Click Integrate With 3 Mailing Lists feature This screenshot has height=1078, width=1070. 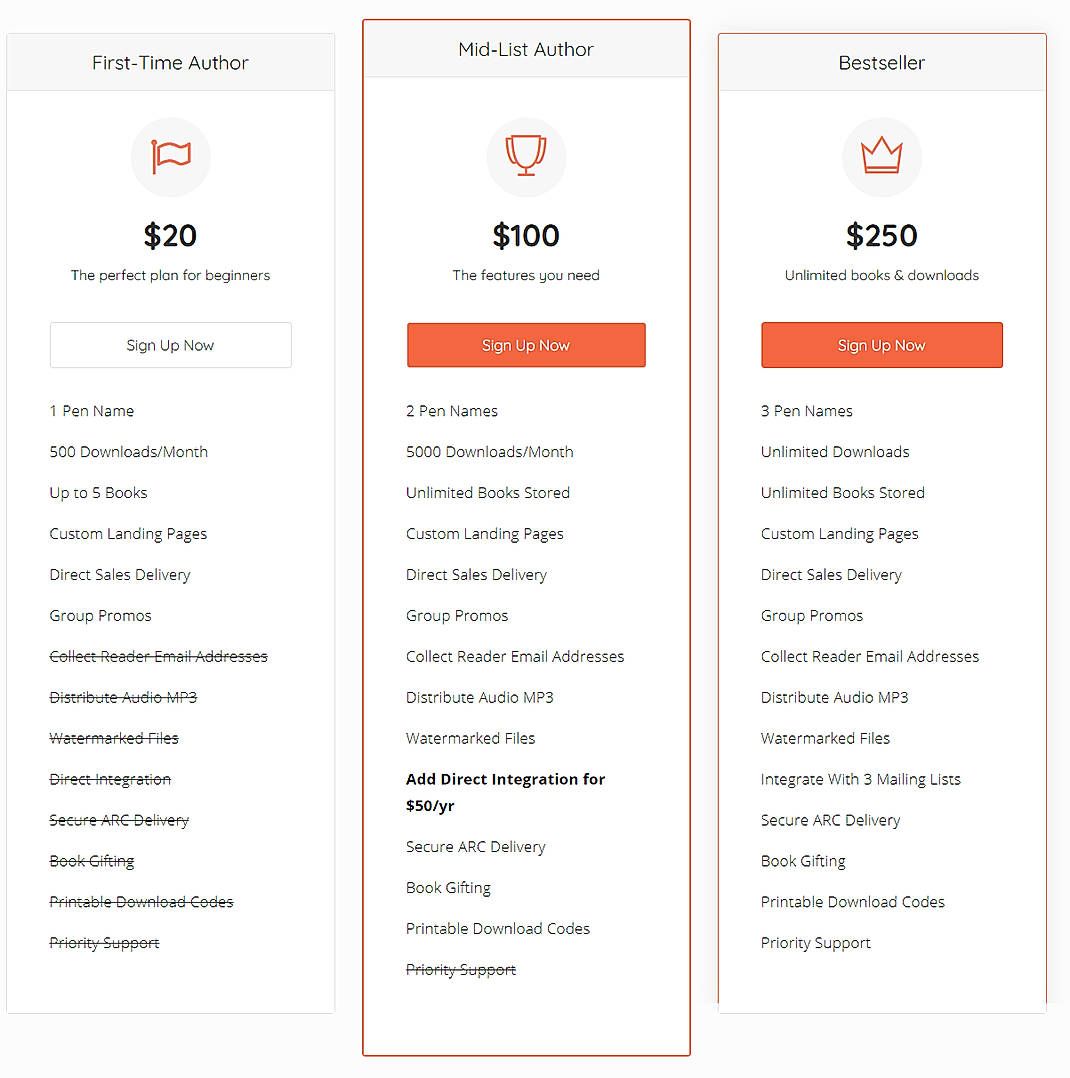coord(861,779)
